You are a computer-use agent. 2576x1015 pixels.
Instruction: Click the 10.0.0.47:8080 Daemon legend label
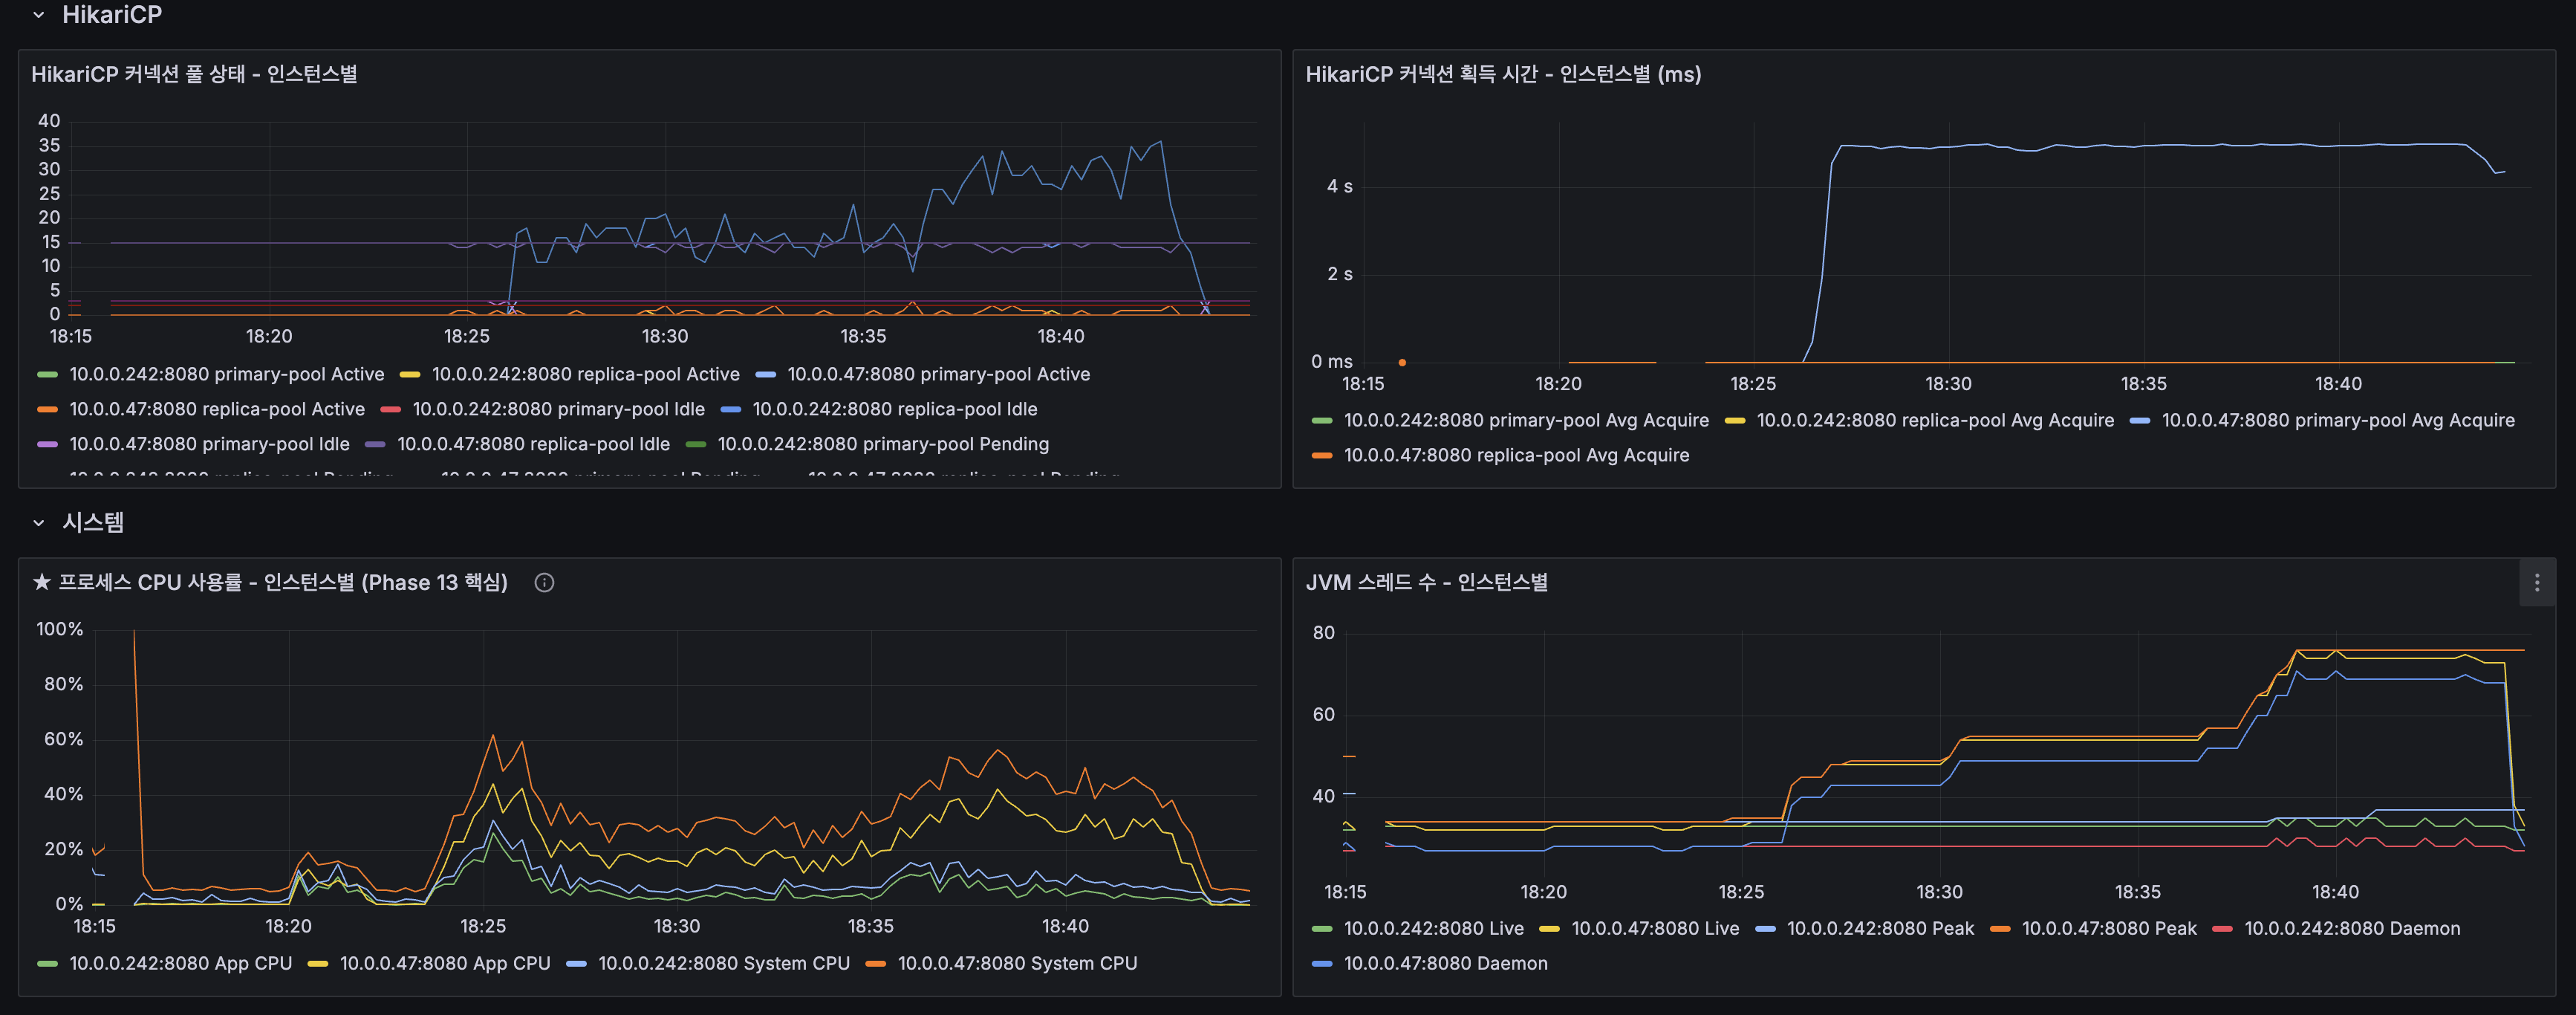(x=1446, y=963)
